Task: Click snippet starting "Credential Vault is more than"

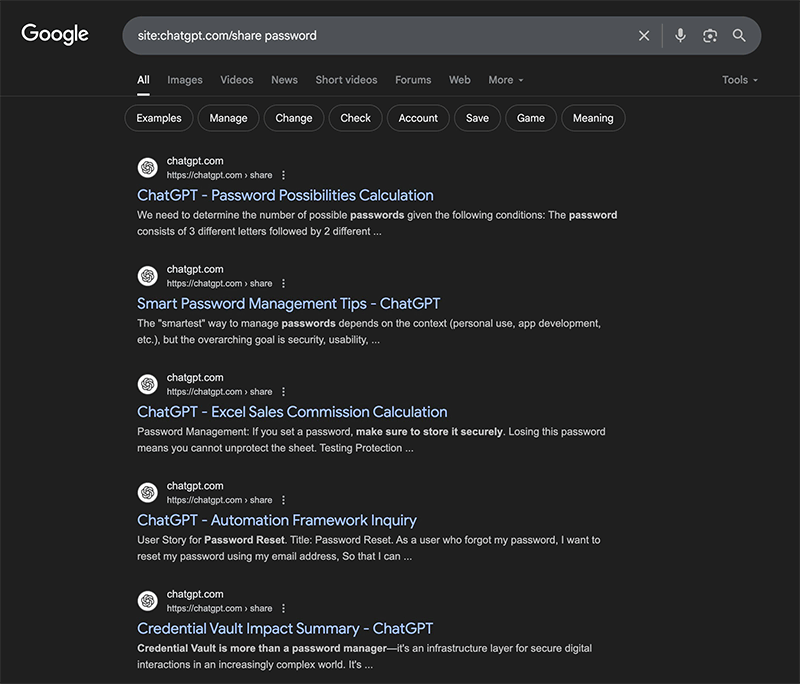Action: pos(364,656)
